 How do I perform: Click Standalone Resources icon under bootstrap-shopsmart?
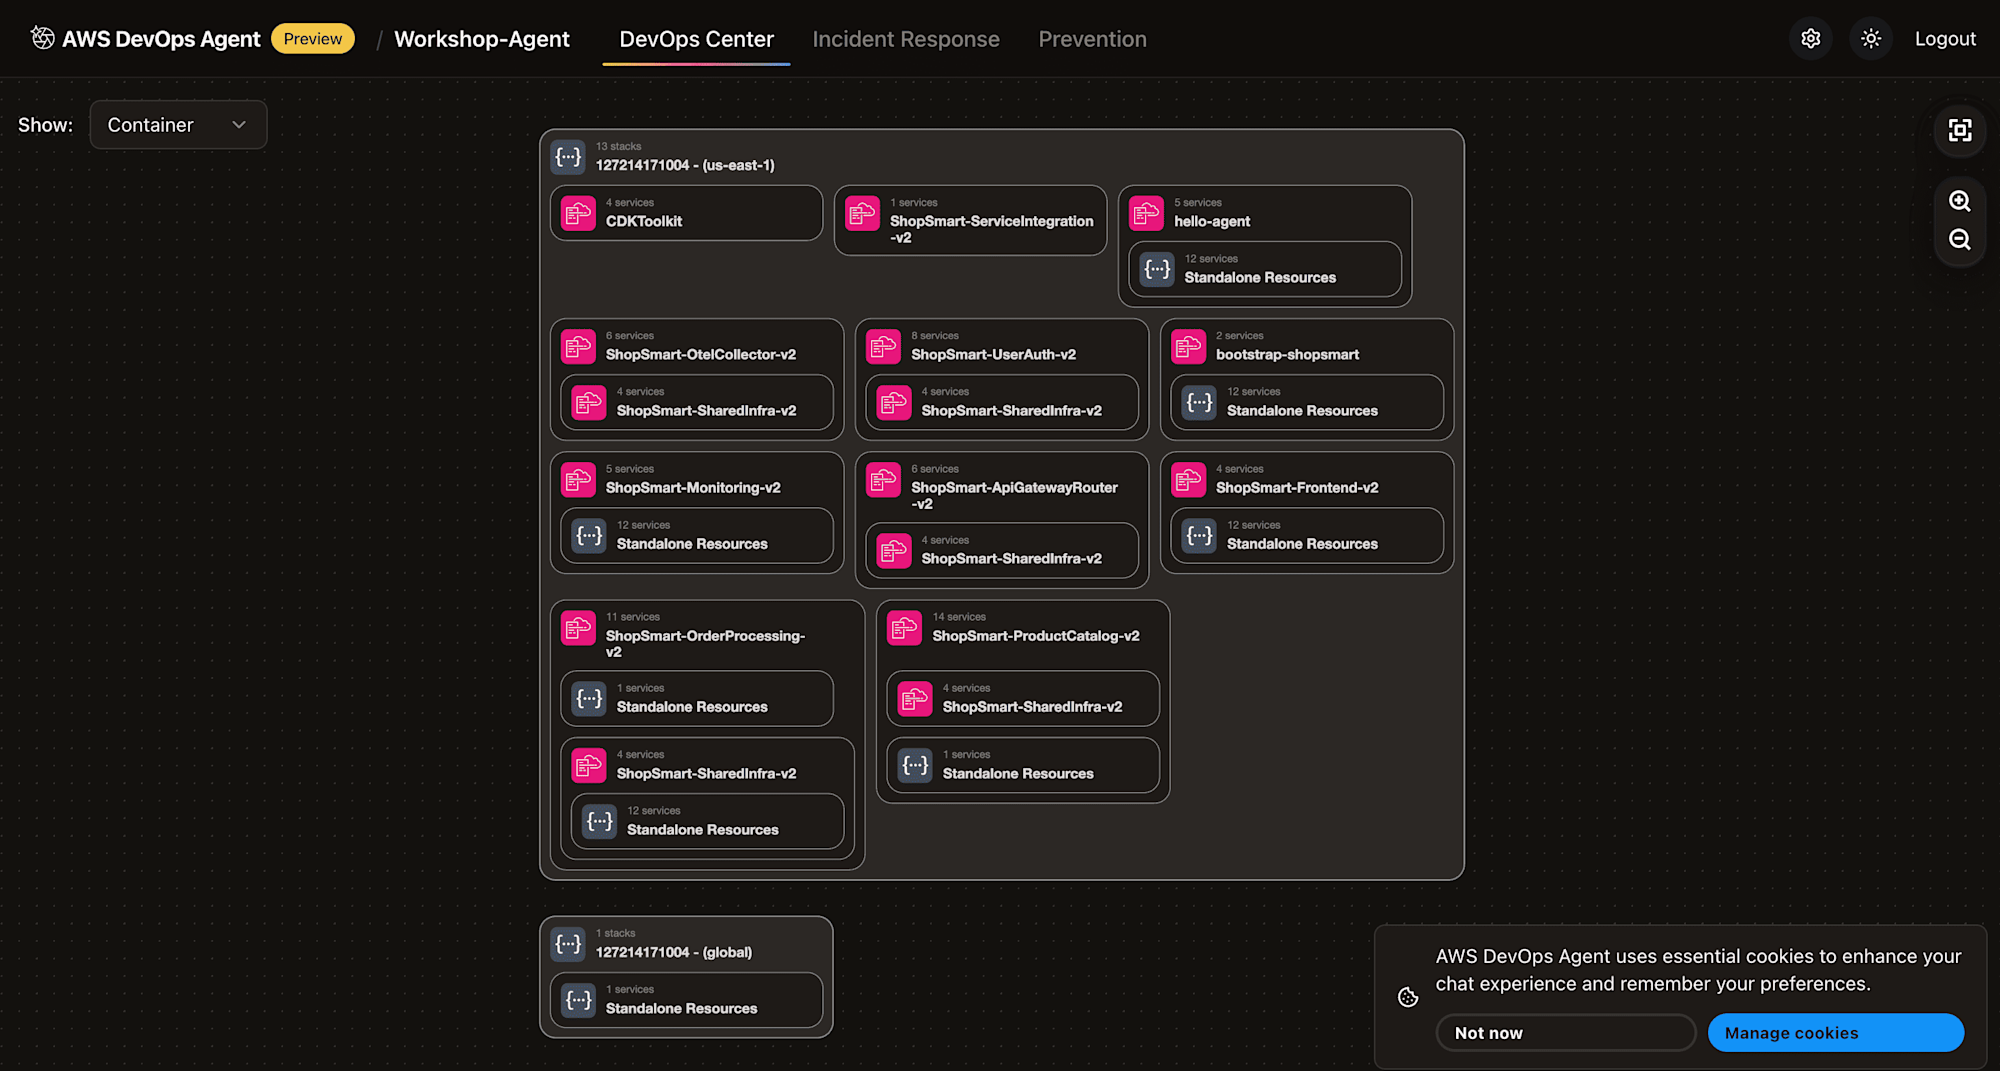click(x=1199, y=402)
